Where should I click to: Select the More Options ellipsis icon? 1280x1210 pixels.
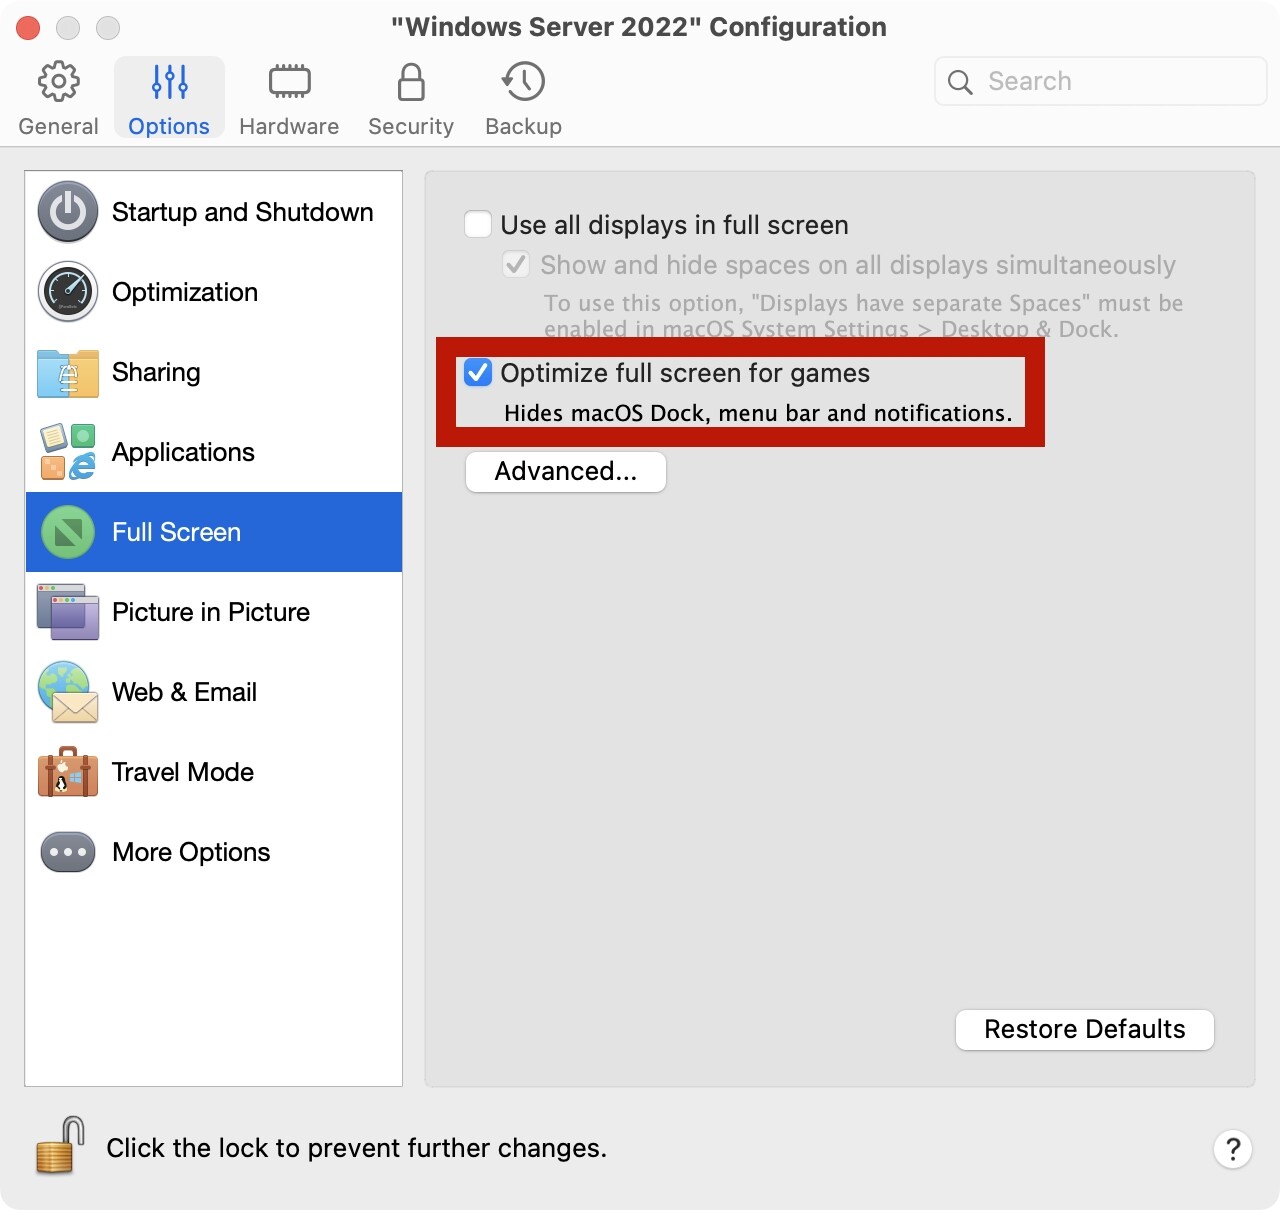68,852
